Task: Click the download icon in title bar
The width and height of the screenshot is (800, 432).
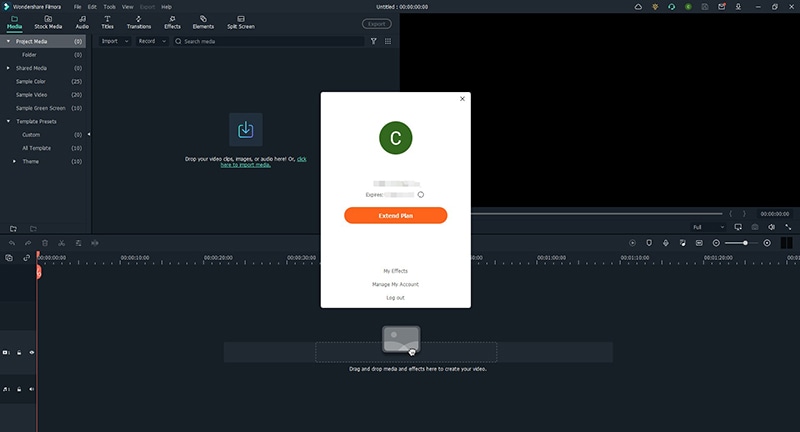Action: (x=738, y=7)
